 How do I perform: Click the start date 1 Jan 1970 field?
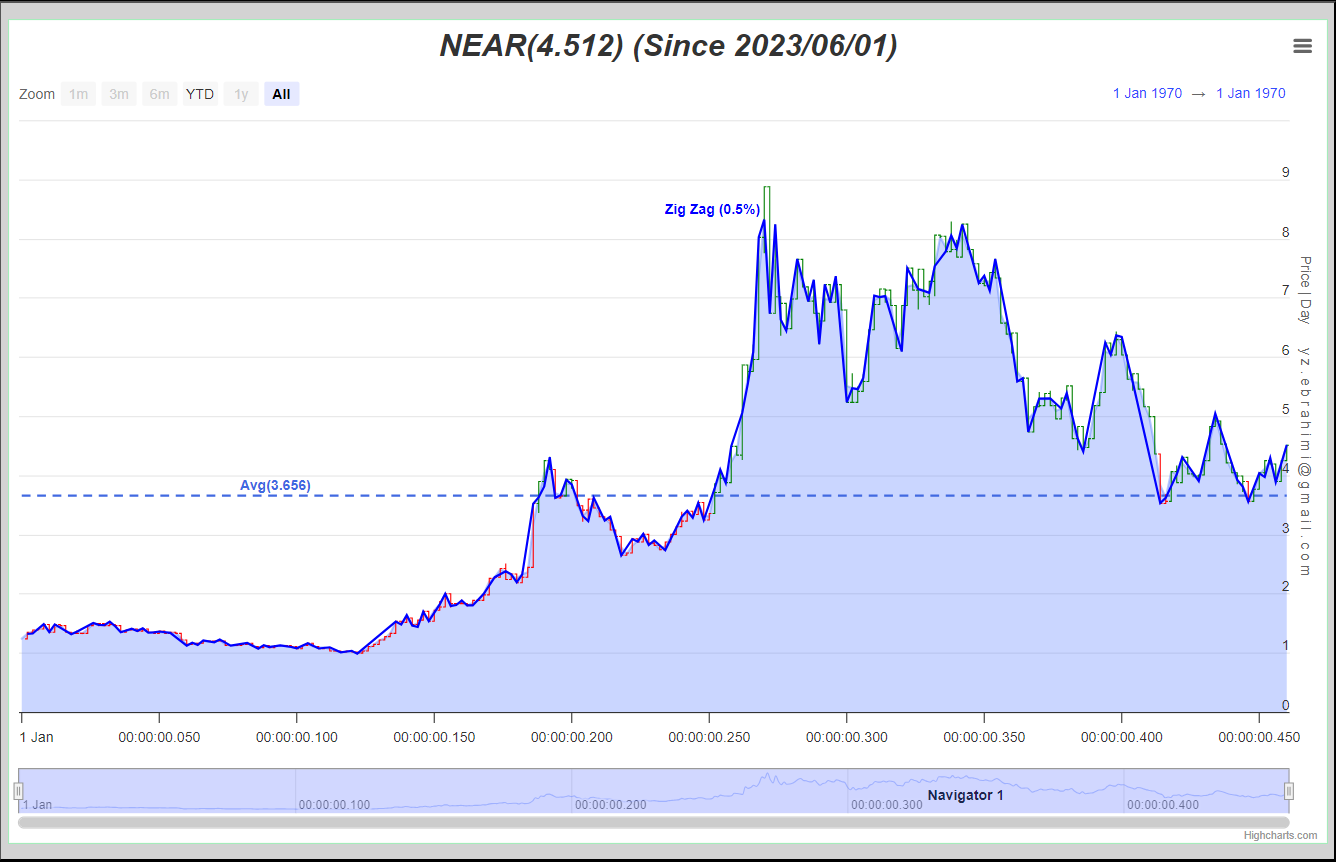point(1147,93)
